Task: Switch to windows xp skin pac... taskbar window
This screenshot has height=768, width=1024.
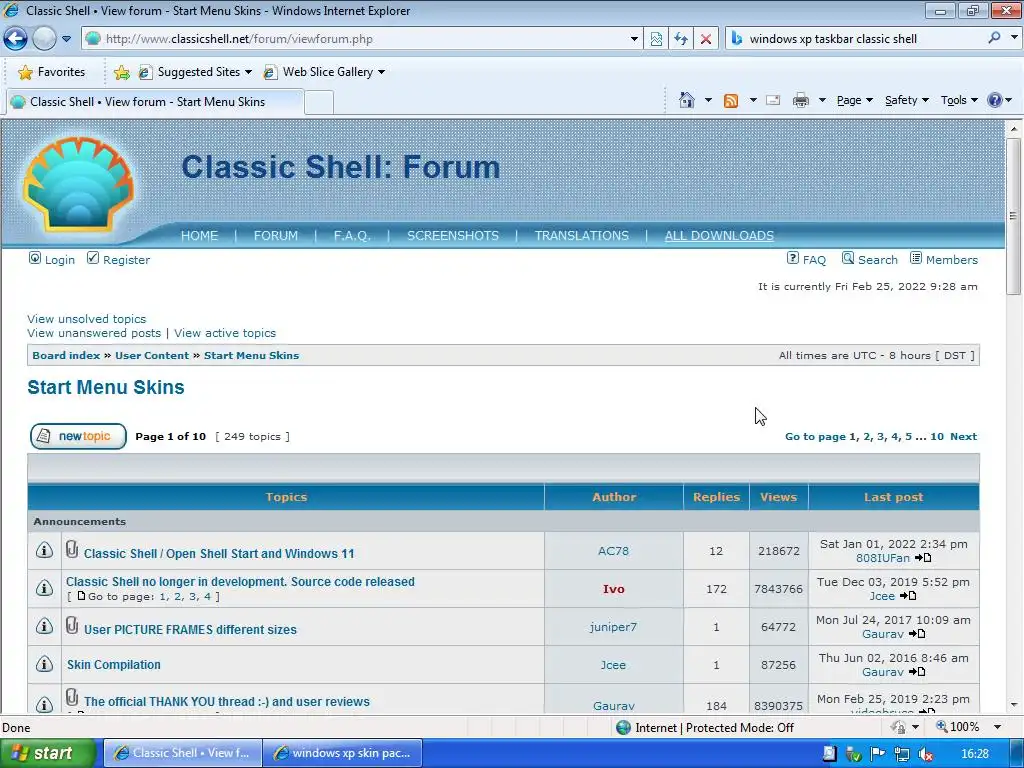Action: pos(343,753)
